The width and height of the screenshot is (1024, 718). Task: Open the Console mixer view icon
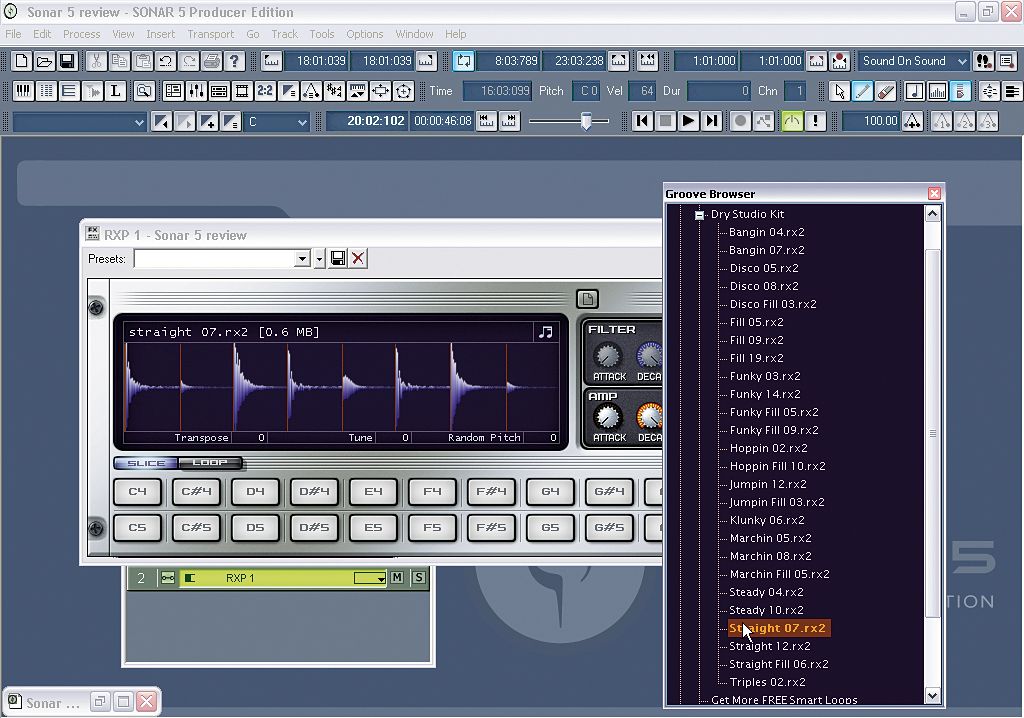[196, 91]
